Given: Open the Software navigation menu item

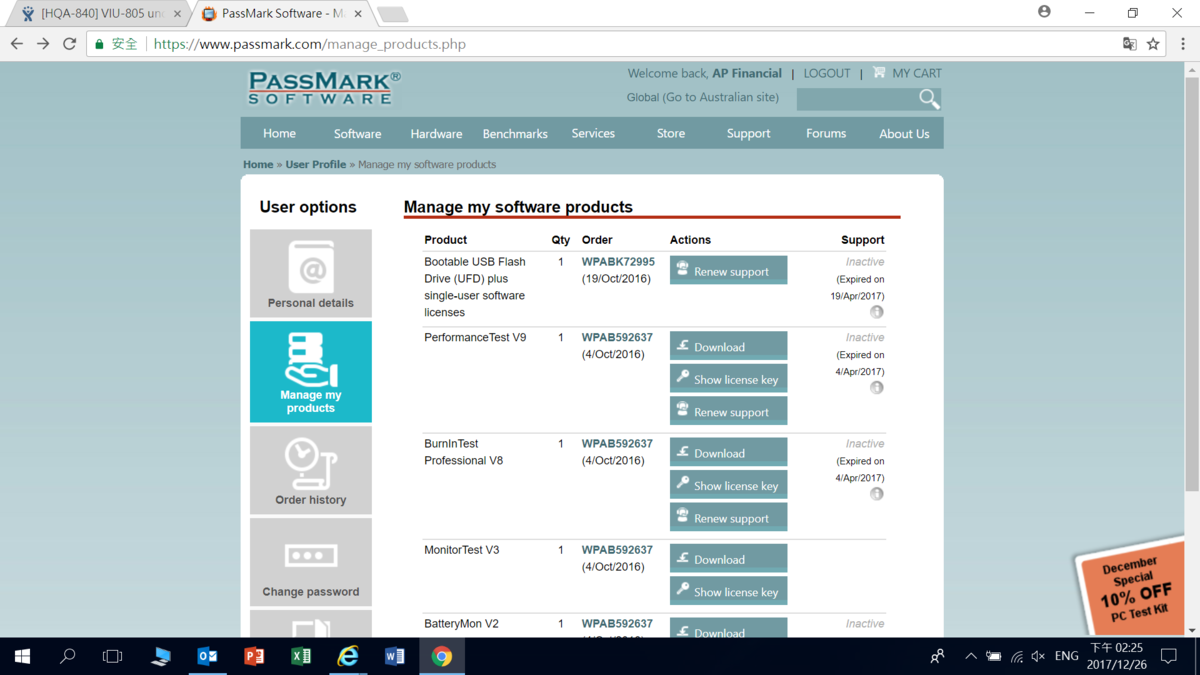Looking at the screenshot, I should [x=357, y=133].
